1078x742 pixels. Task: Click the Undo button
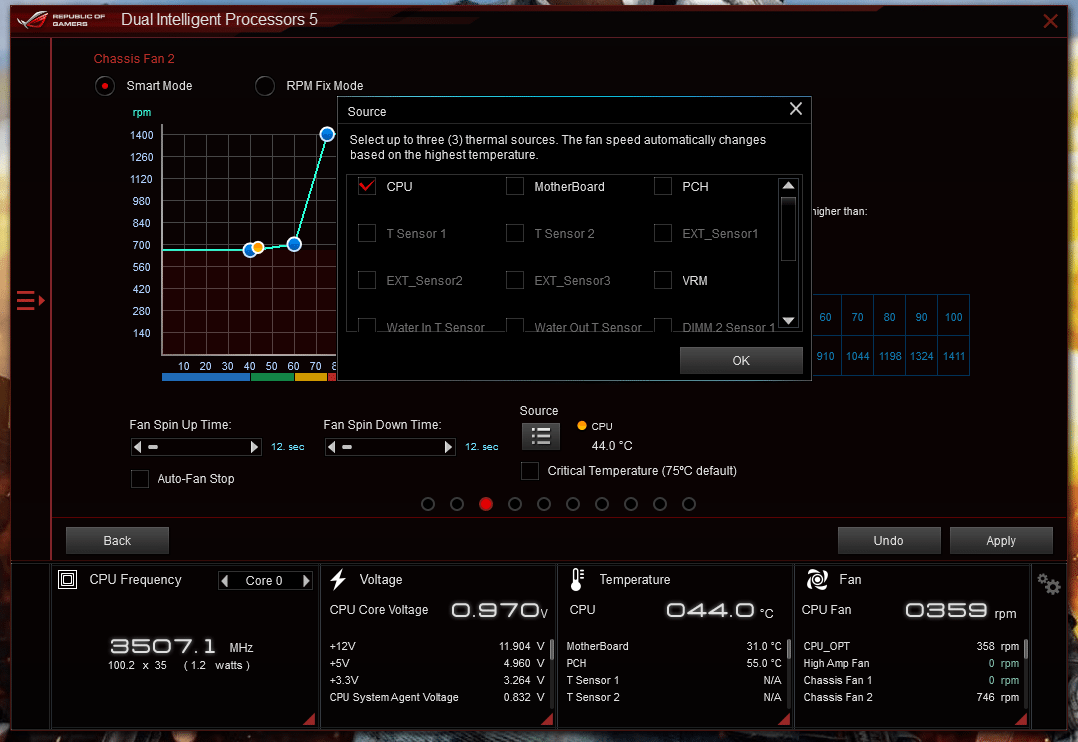pyautogui.click(x=888, y=541)
